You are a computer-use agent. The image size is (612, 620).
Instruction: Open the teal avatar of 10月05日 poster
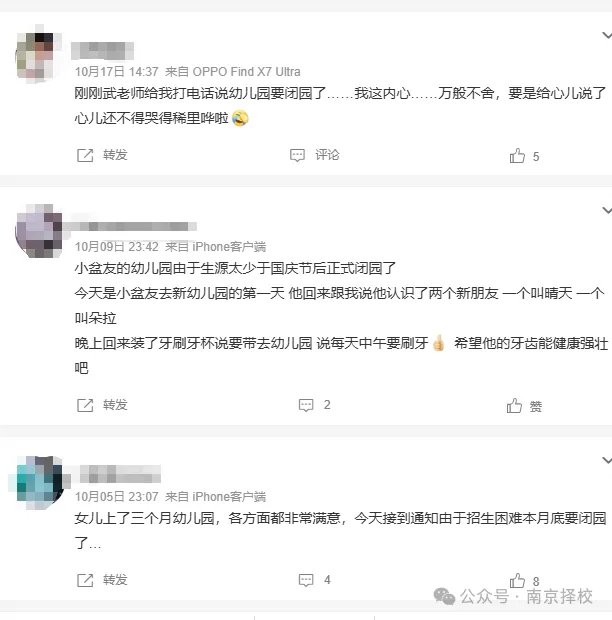click(x=38, y=482)
